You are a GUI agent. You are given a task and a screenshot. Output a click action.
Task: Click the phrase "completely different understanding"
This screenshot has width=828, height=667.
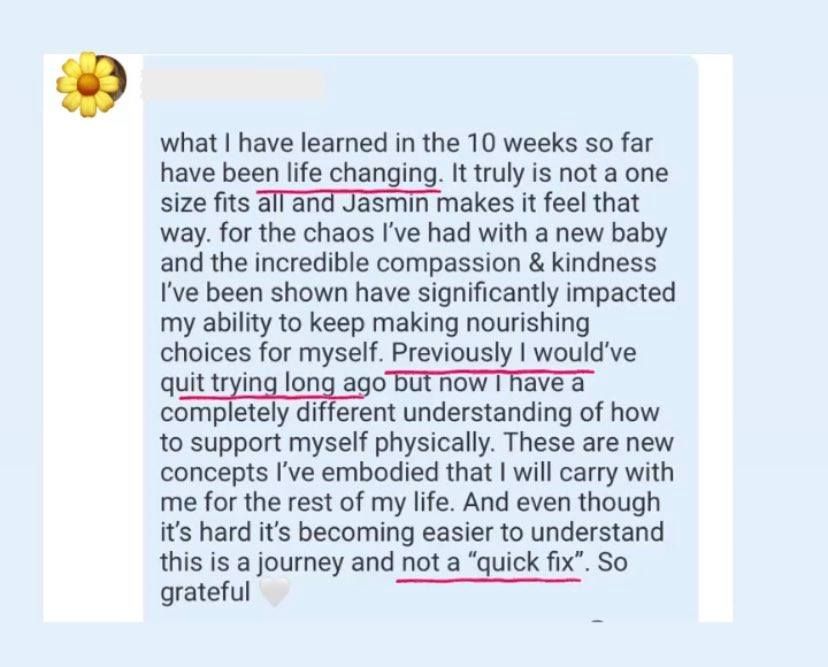coord(366,412)
